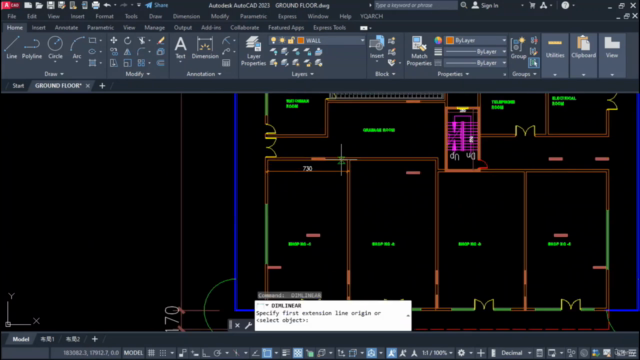
Task: Choose the Hatch tool in Draw panel
Action: tap(93, 63)
